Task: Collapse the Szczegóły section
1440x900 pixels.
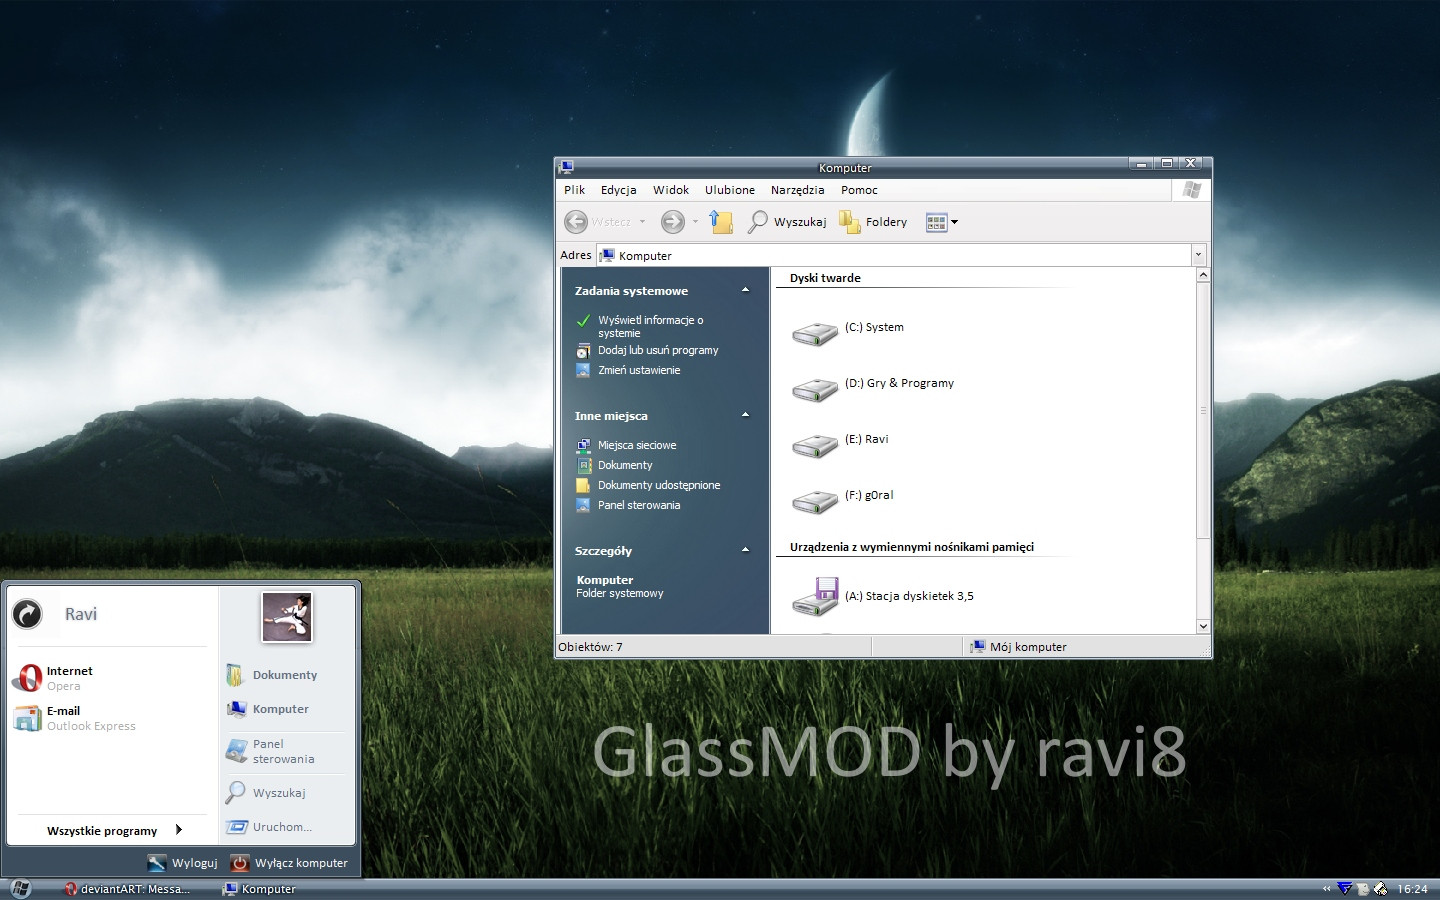Action: [745, 550]
